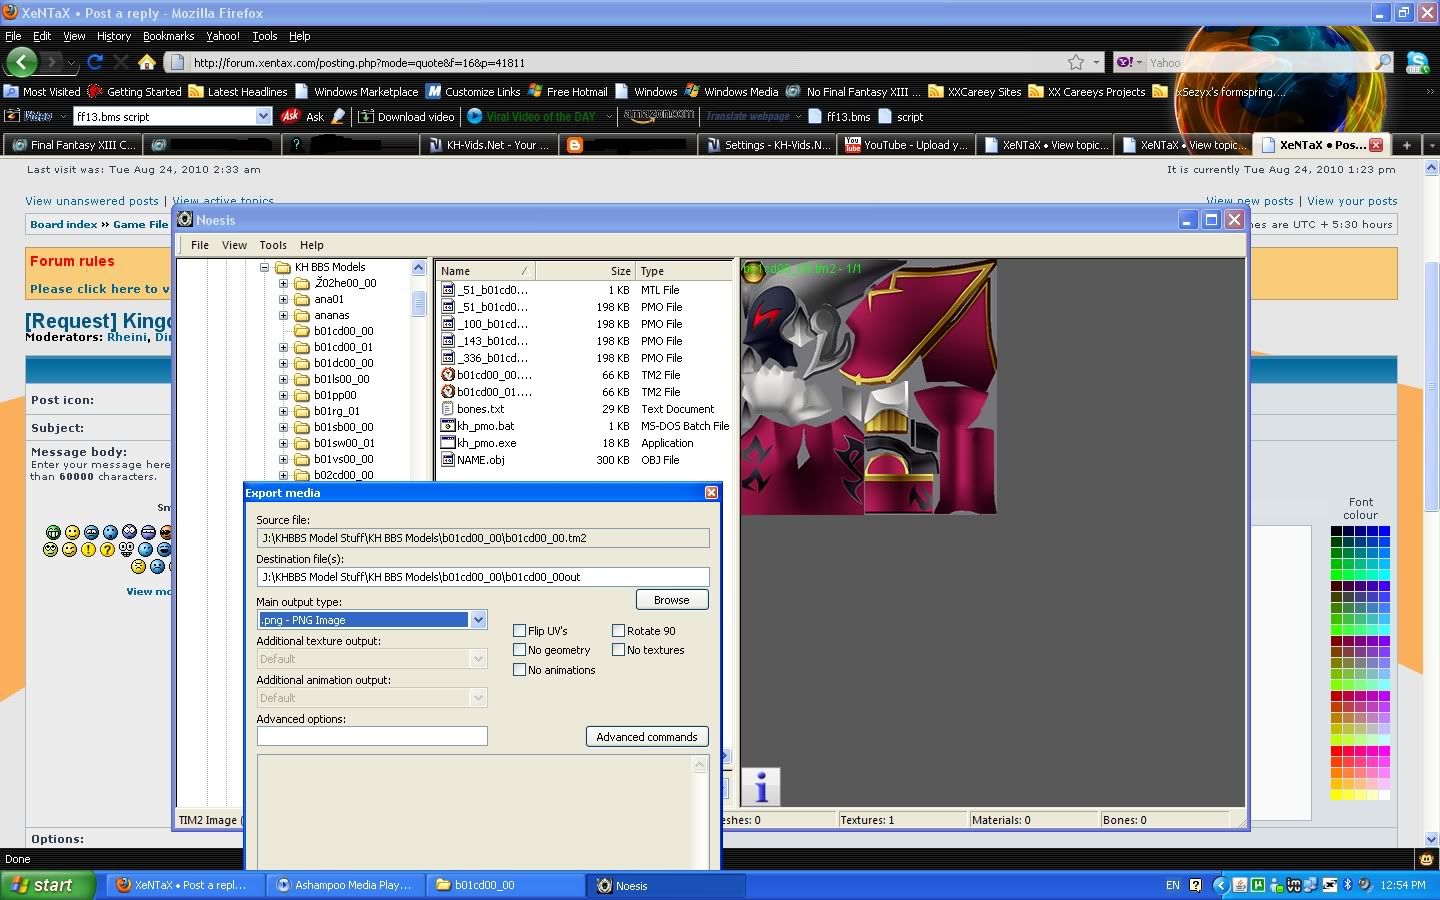Select the kh_pmo.exe application icon
The image size is (1440, 900).
click(x=448, y=443)
